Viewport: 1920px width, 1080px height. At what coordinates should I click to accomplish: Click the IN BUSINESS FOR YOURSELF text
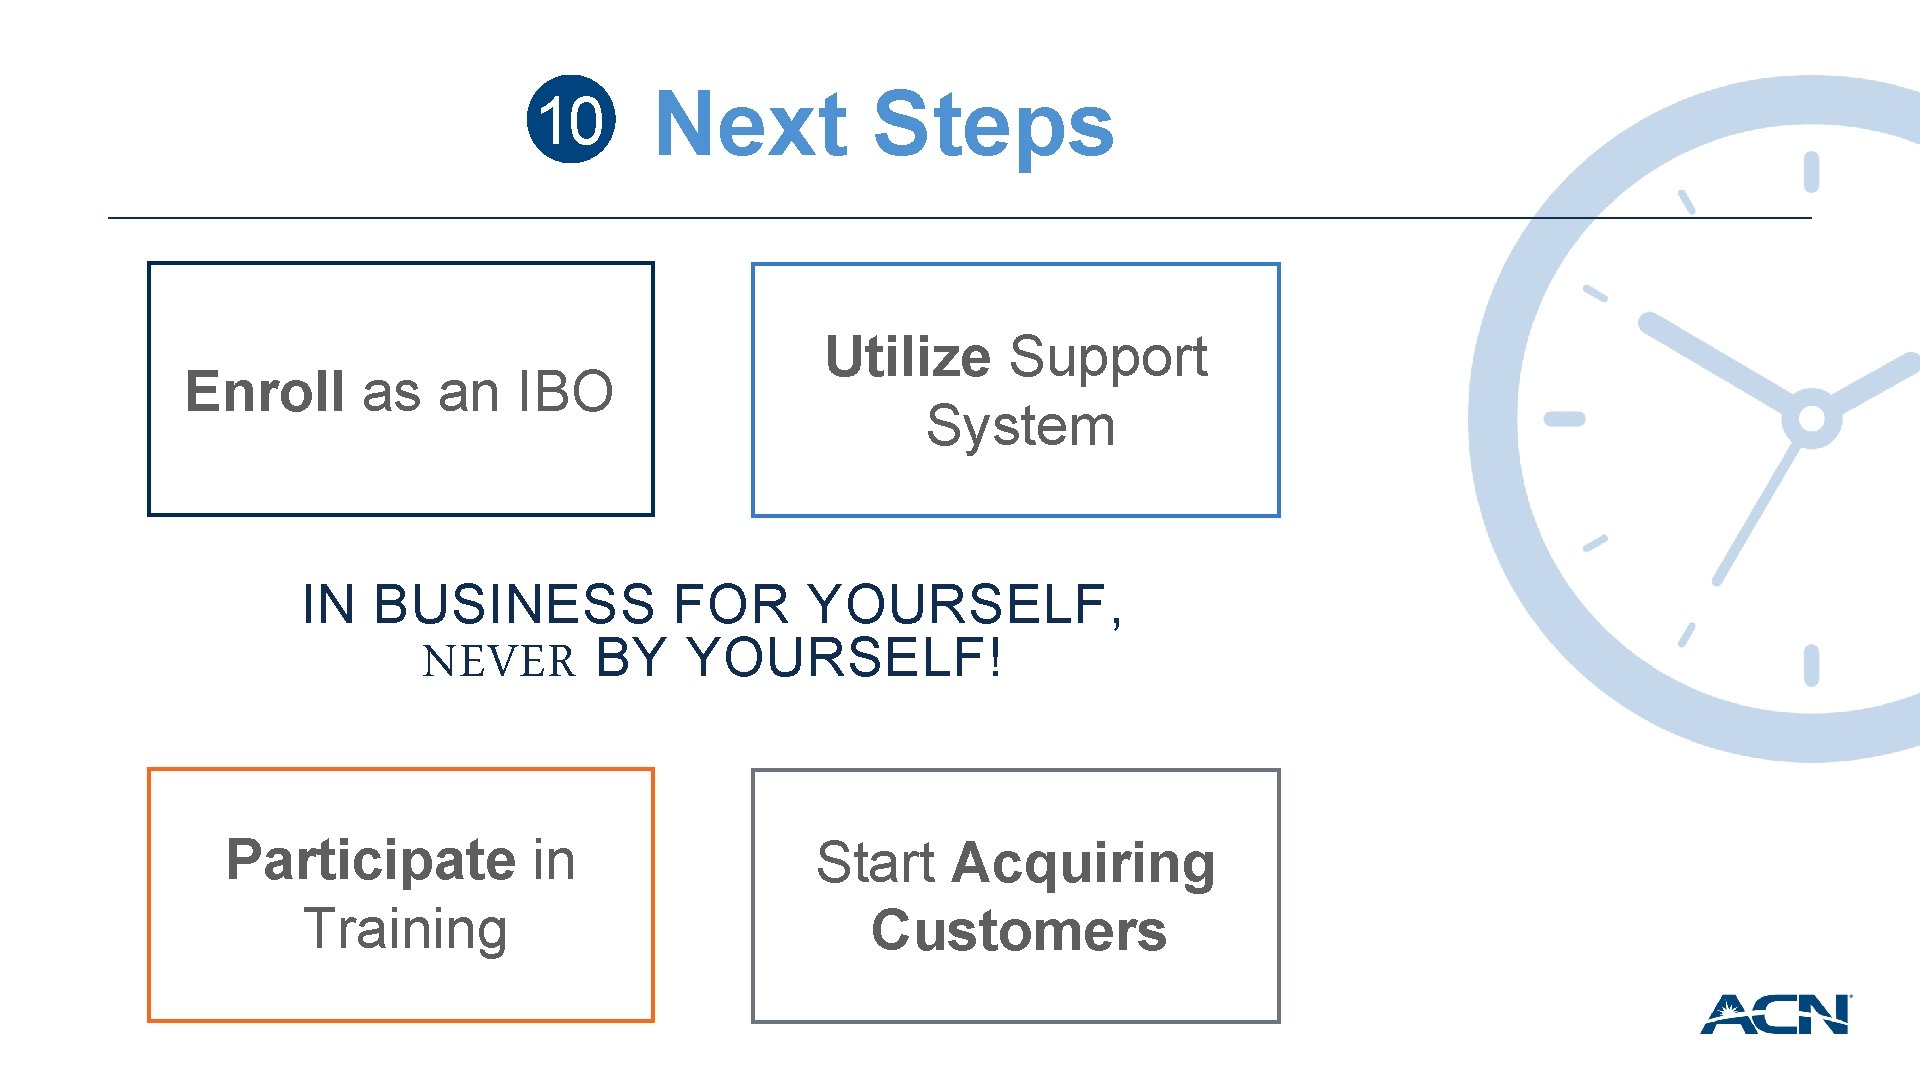click(712, 604)
